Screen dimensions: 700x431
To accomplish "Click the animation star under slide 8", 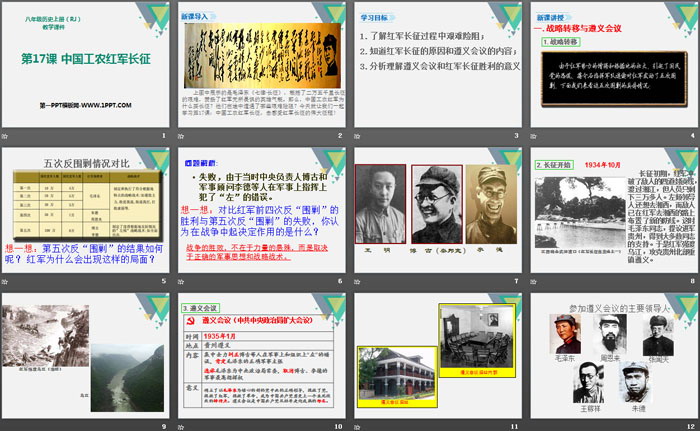I will (533, 282).
